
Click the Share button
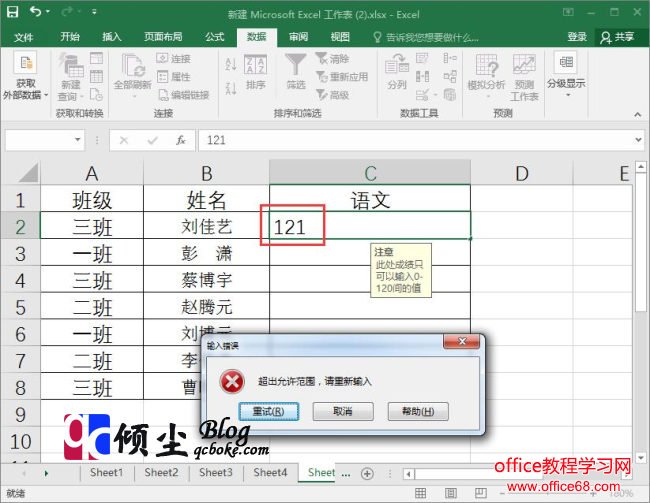(x=617, y=37)
